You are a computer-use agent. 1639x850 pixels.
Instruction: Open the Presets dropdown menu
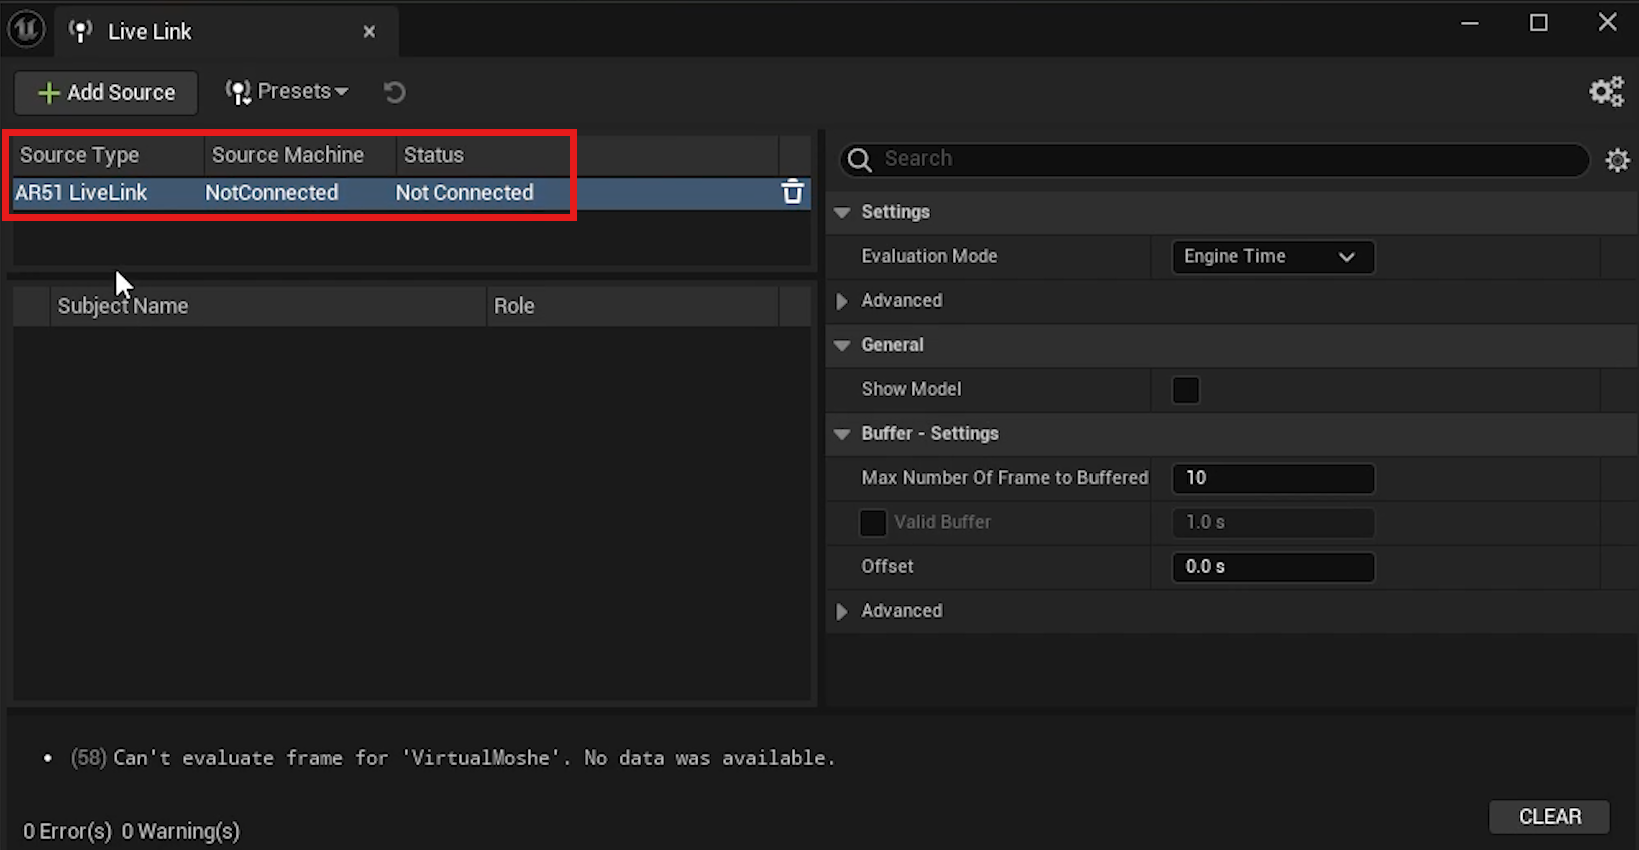pyautogui.click(x=287, y=92)
